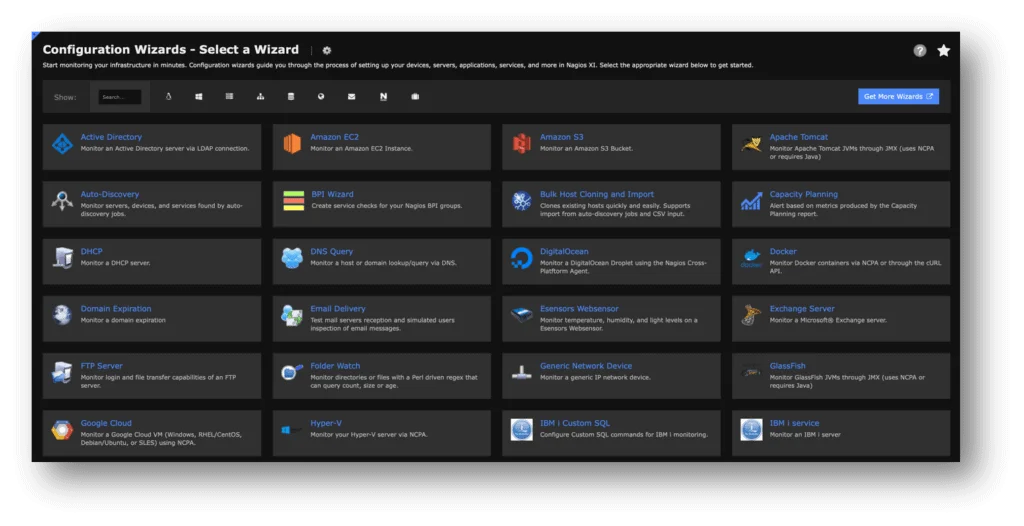1024x526 pixels.
Task: Click the Generic Network Device icon
Action: (x=522, y=372)
